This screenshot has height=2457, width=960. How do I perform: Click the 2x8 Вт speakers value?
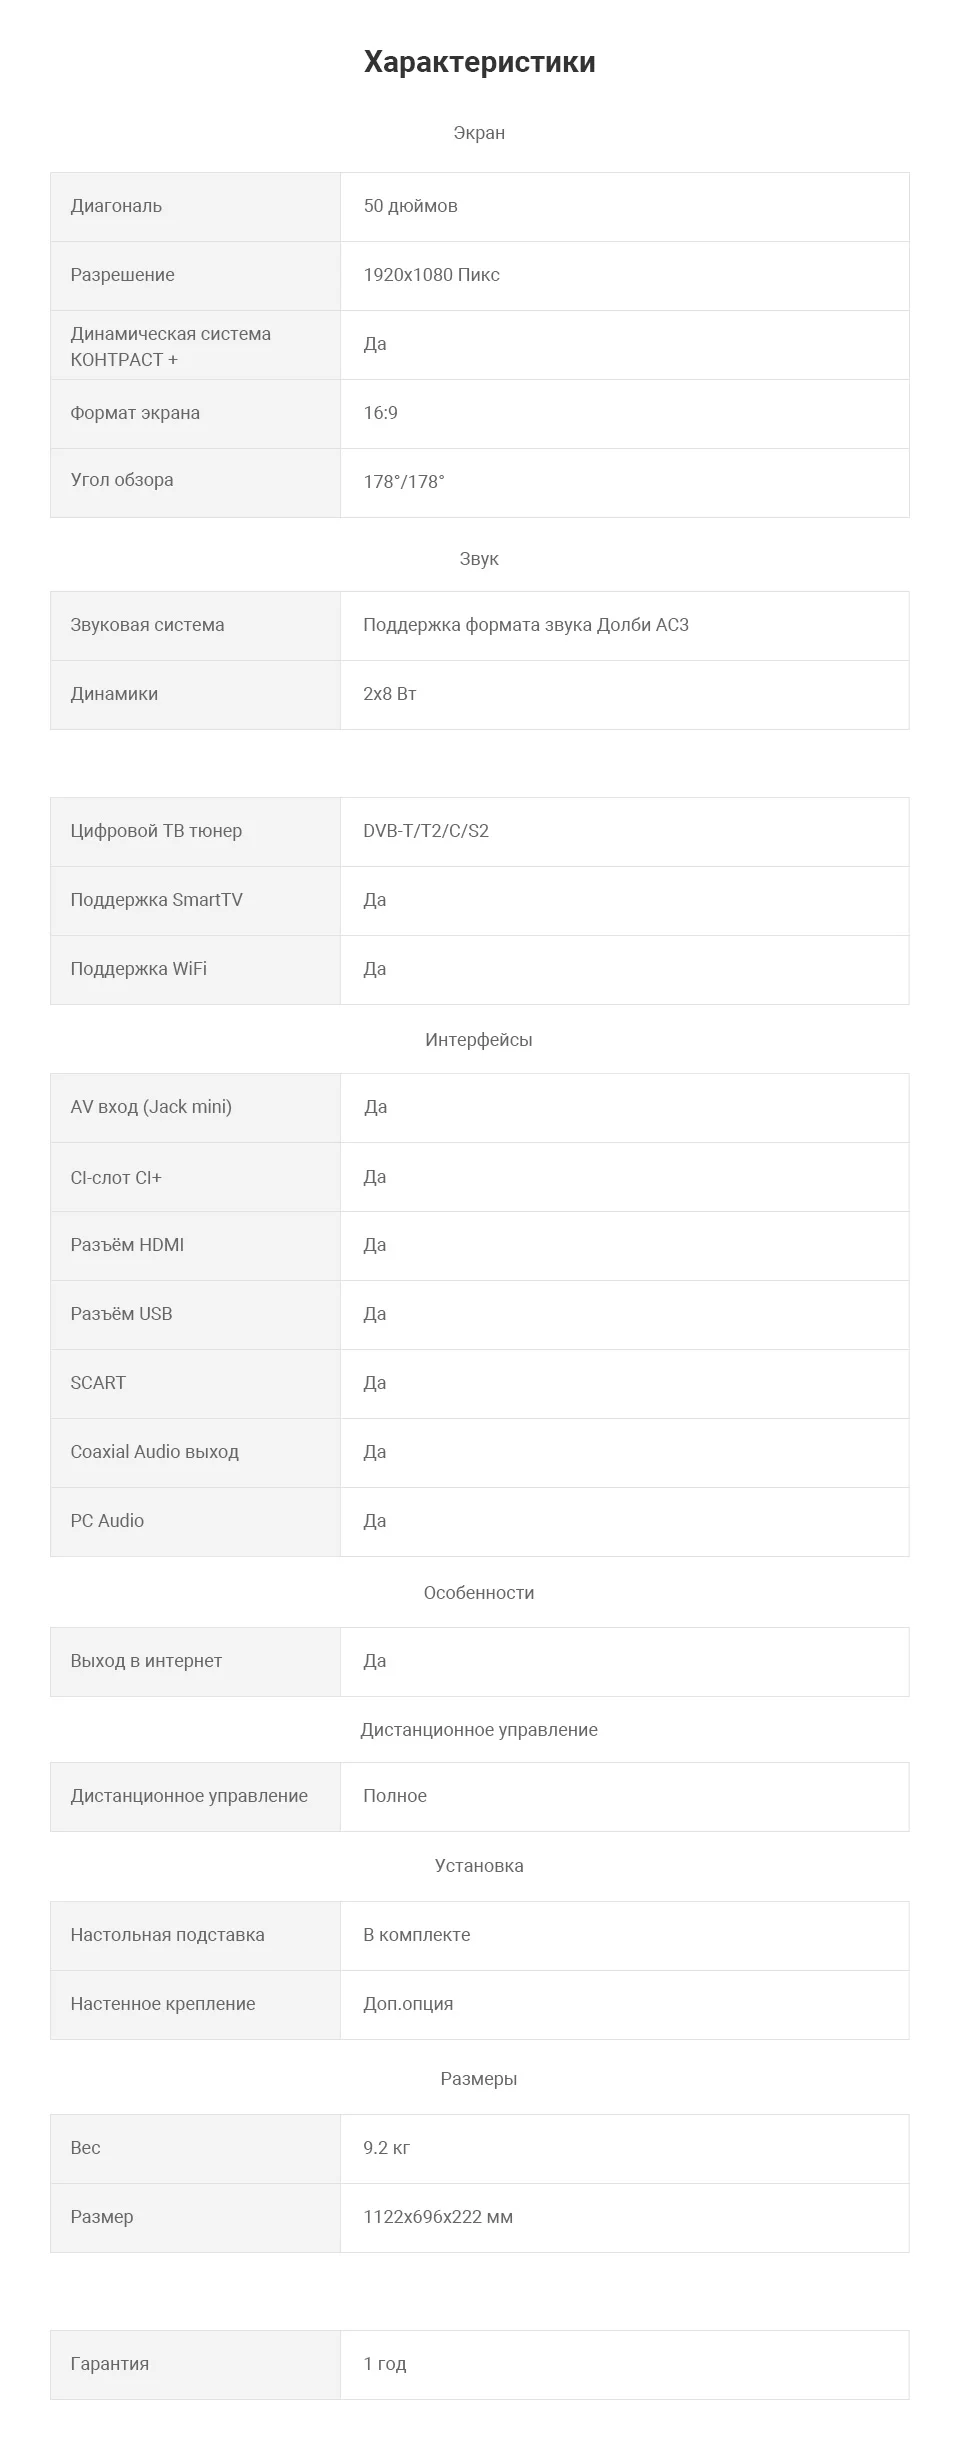[x=389, y=694]
